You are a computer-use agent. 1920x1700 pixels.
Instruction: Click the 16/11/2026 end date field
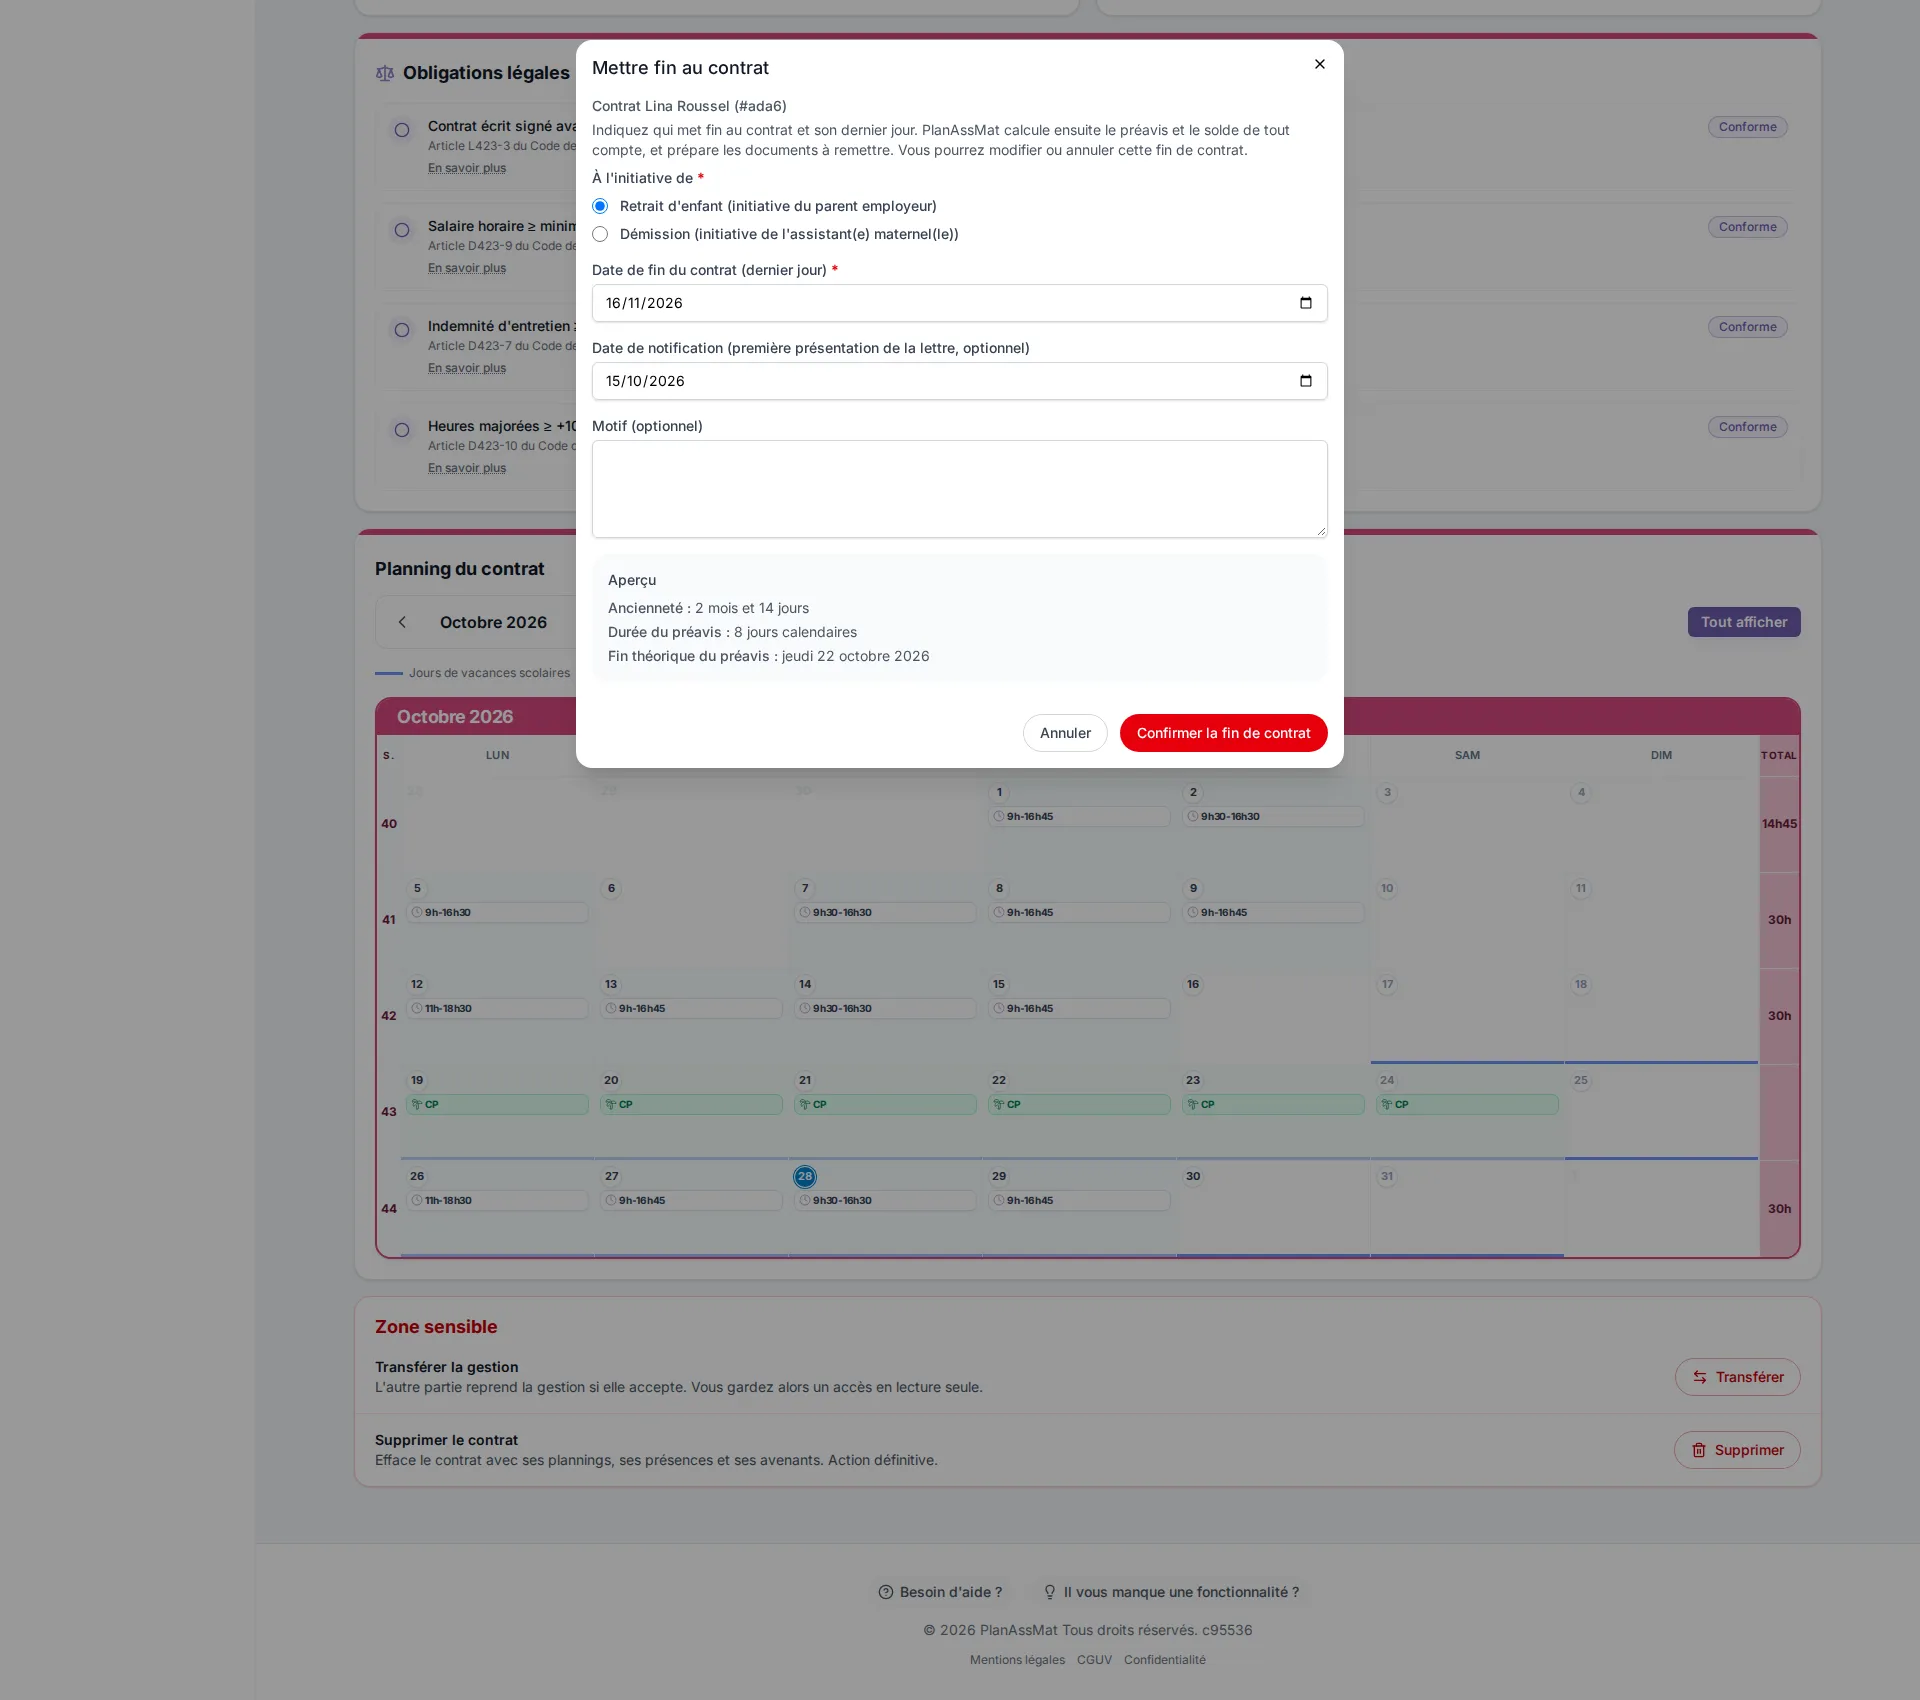[x=959, y=303]
